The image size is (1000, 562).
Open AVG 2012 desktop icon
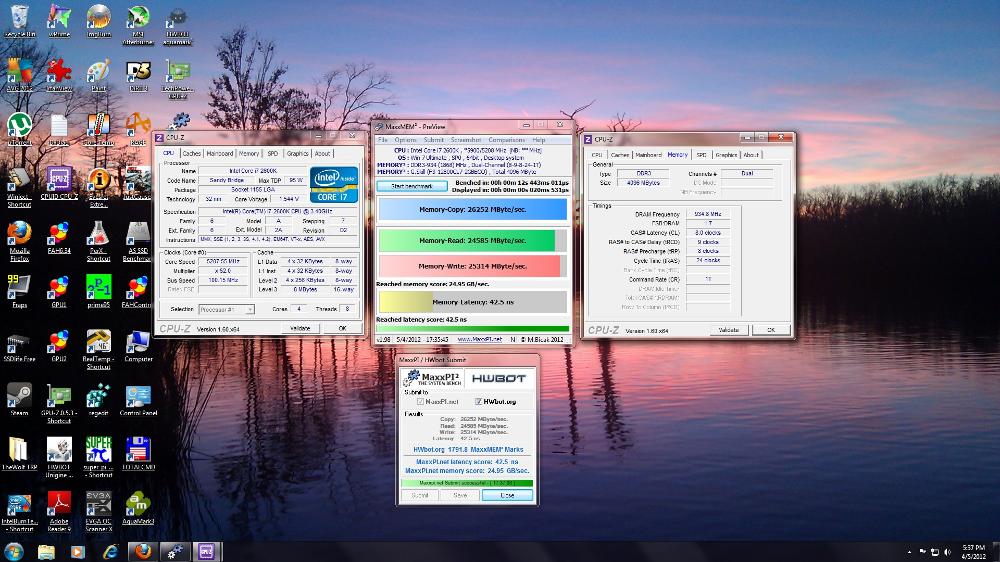[20, 74]
